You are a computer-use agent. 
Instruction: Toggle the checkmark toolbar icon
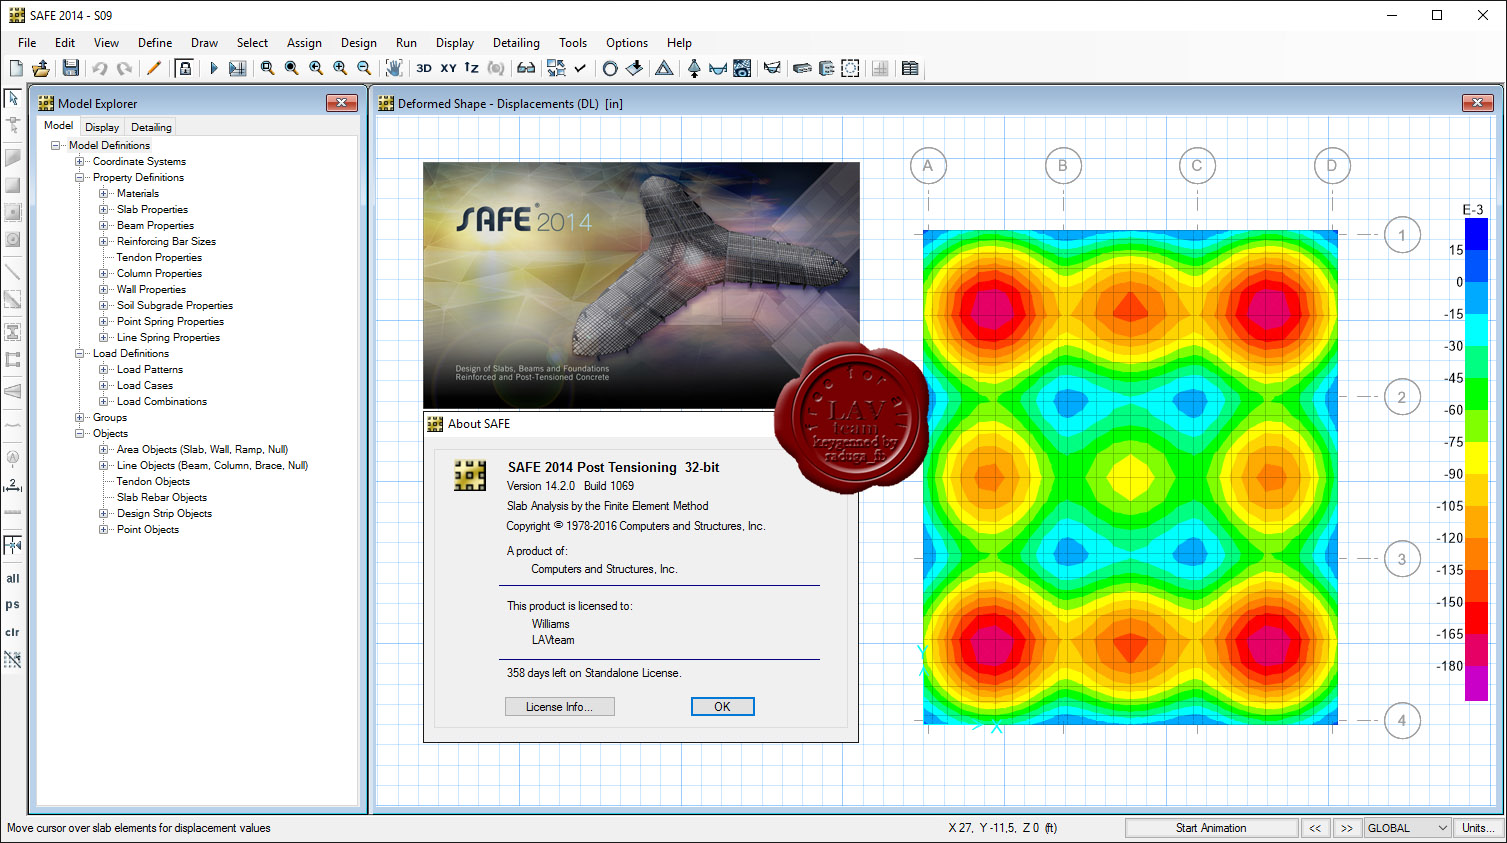pos(580,68)
